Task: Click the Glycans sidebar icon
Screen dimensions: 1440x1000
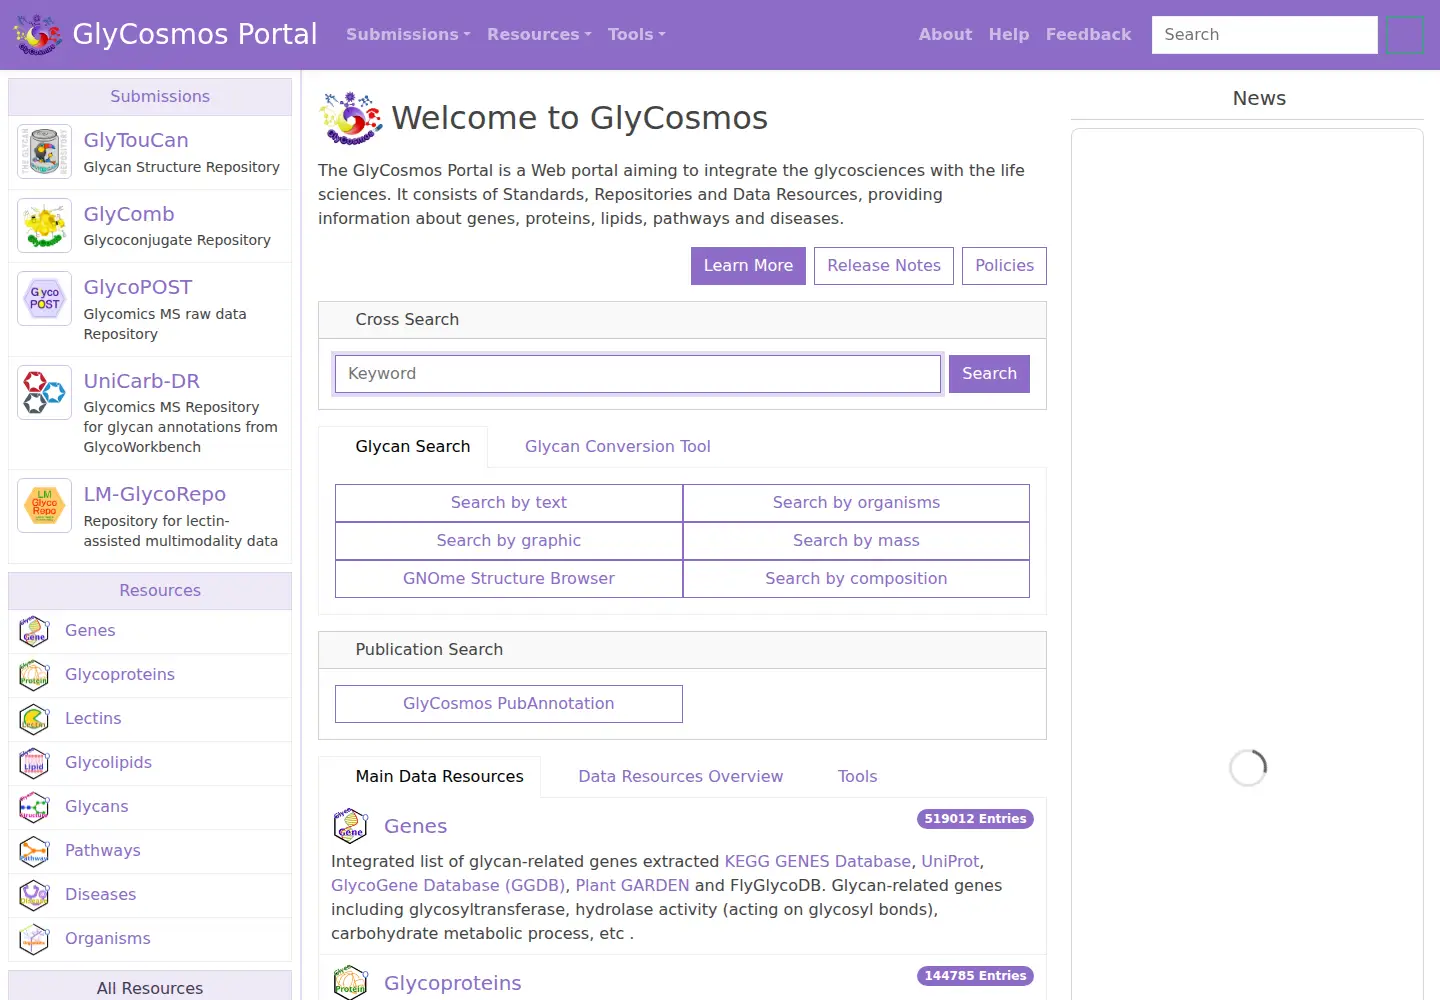Action: (34, 807)
